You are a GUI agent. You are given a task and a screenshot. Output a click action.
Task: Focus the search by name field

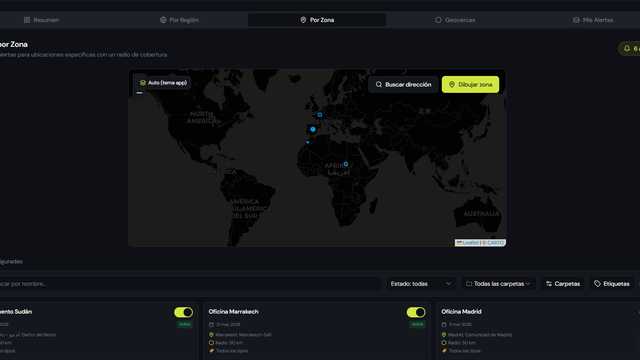point(190,284)
